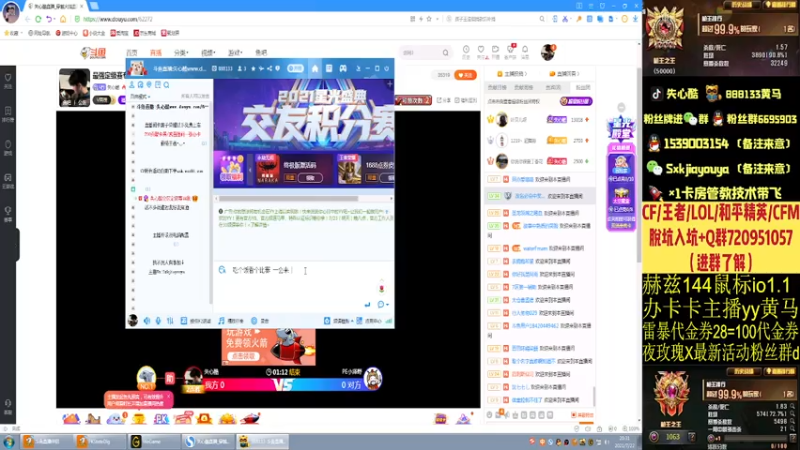
Task: Open the 主播投票 tab above the chat
Action: (x=512, y=74)
